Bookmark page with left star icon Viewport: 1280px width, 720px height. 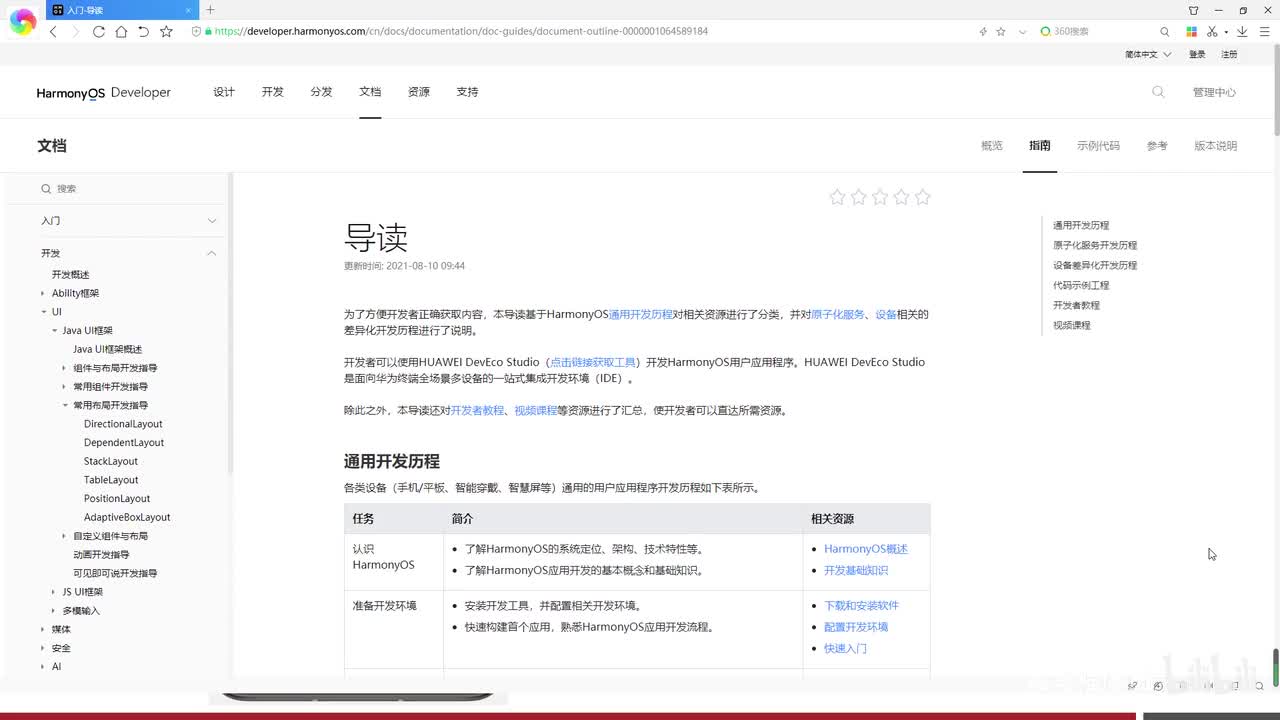pyautogui.click(x=166, y=31)
